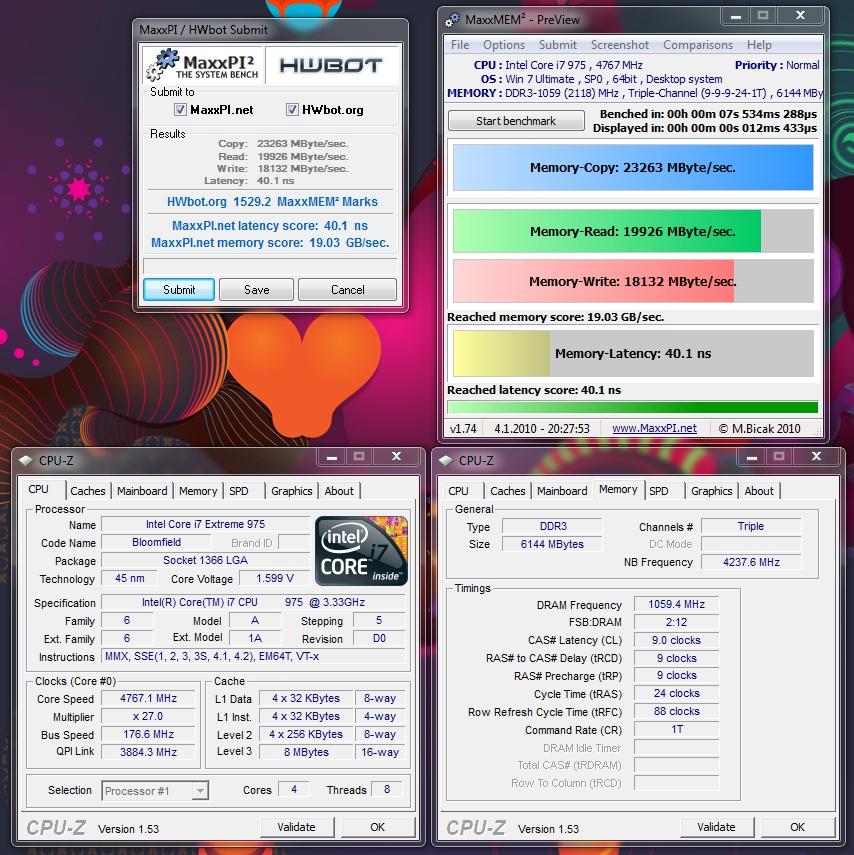Click the QPI Link 3884.3 MHz value
This screenshot has width=854, height=855.
tap(148, 752)
